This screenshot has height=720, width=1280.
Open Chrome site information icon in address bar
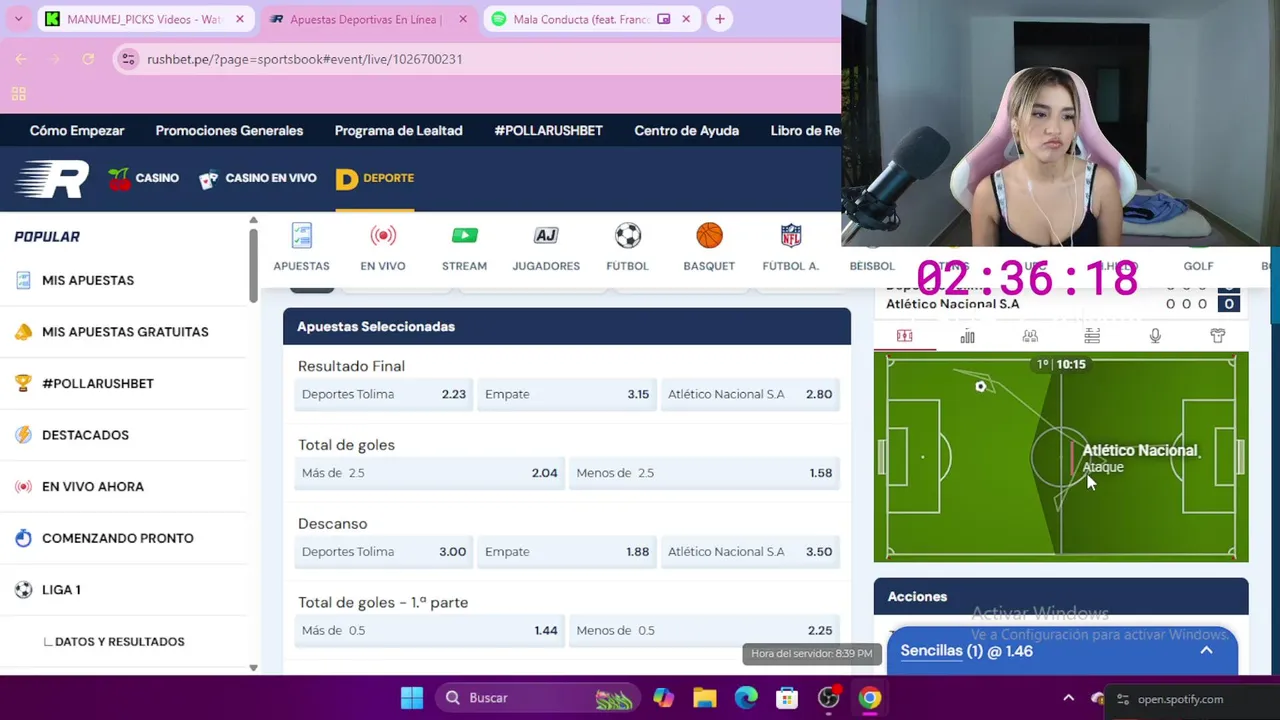[x=128, y=59]
